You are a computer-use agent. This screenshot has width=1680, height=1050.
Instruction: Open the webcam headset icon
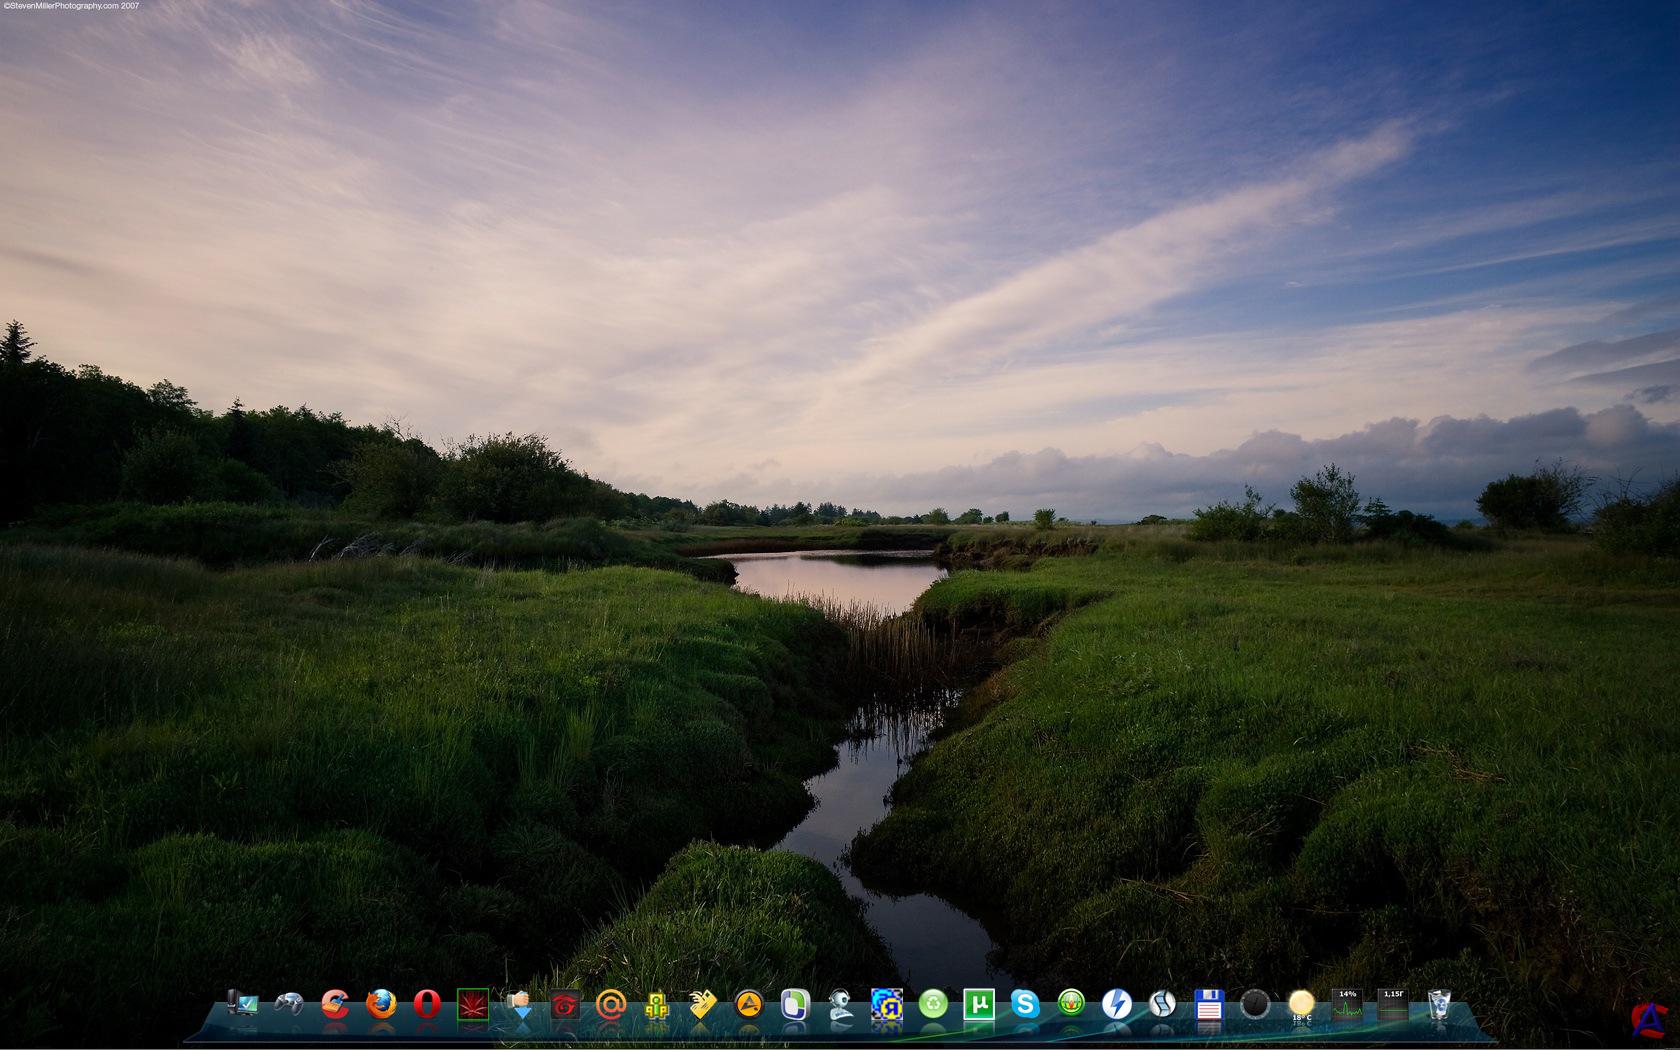coord(841,1004)
